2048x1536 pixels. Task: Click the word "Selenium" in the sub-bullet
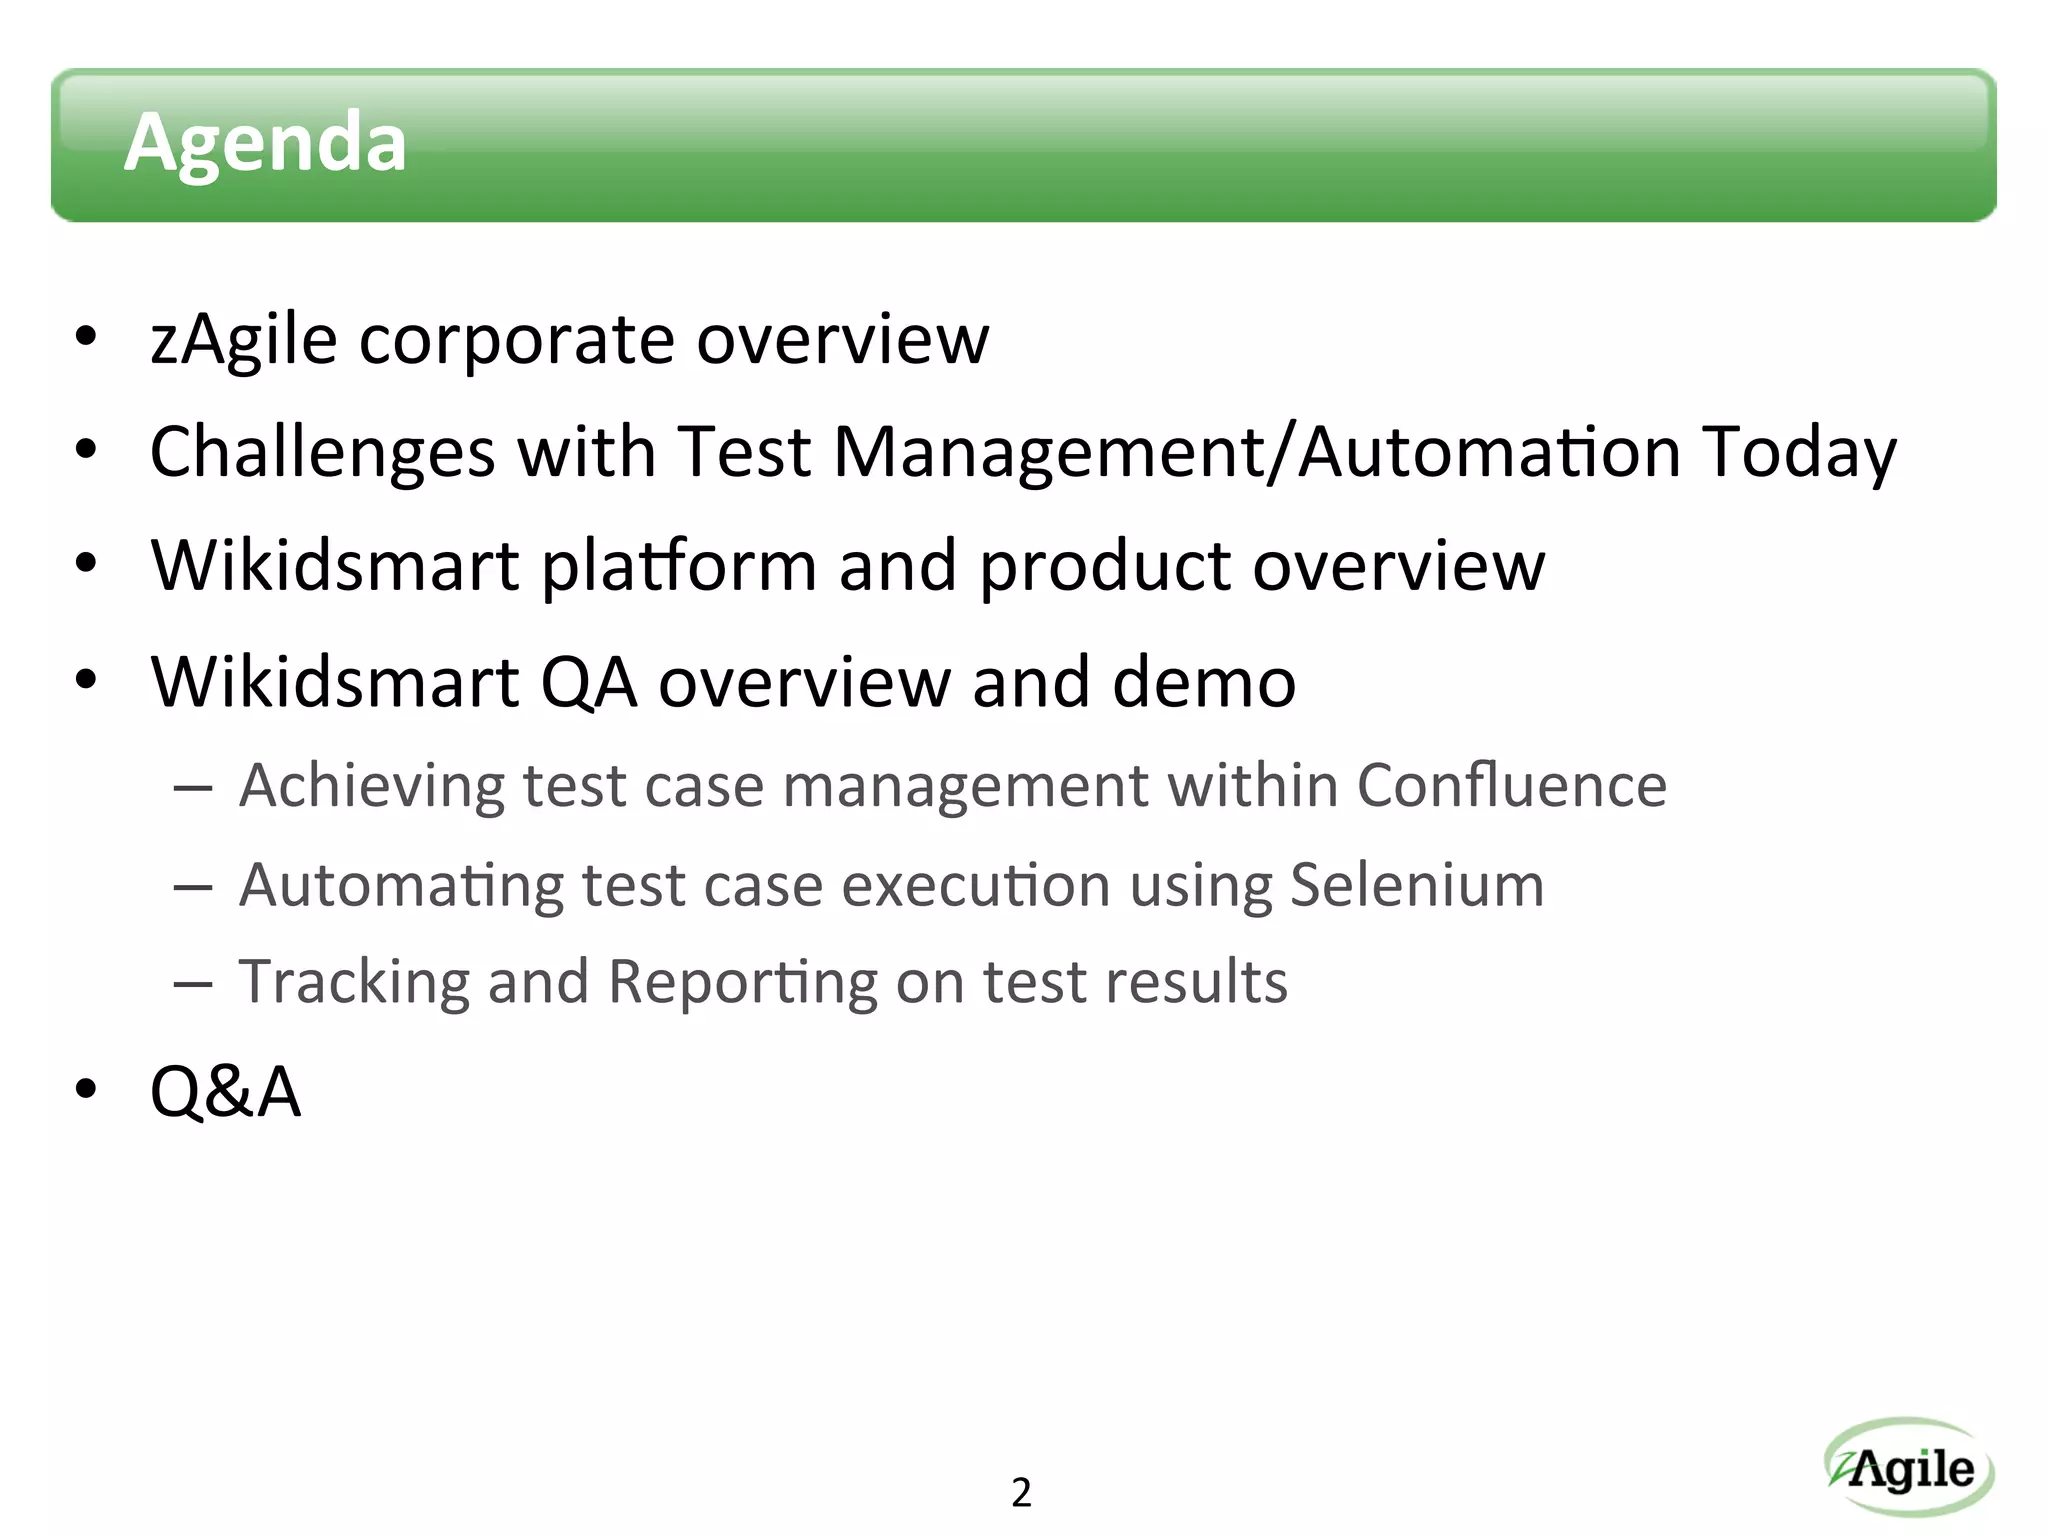click(x=1416, y=885)
